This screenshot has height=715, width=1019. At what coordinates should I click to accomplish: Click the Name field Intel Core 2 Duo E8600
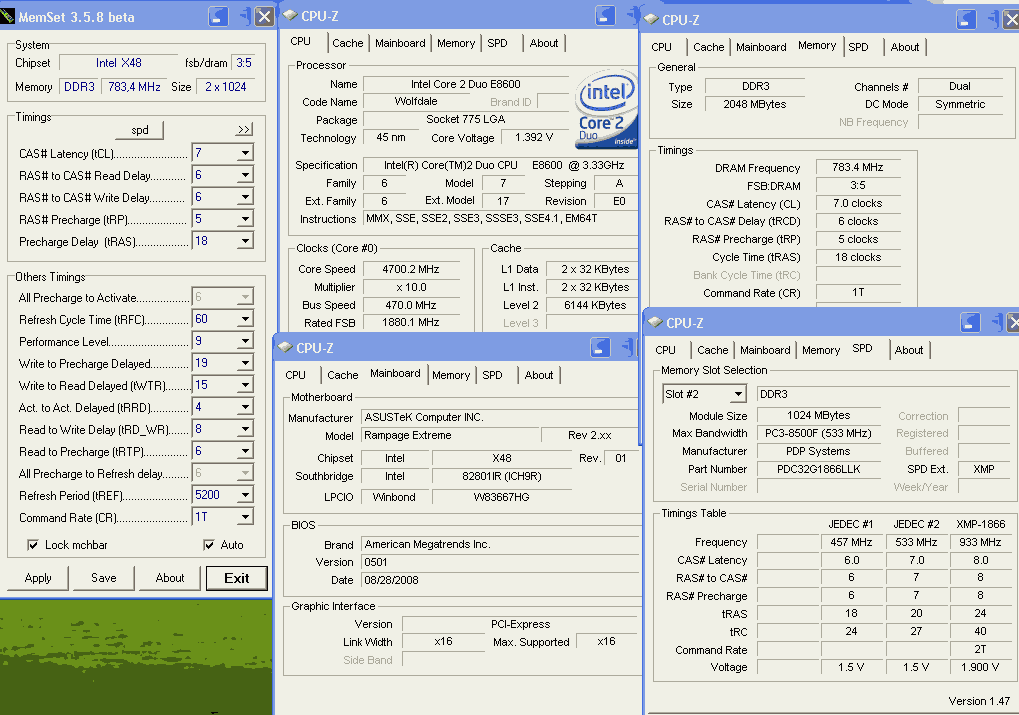click(466, 84)
